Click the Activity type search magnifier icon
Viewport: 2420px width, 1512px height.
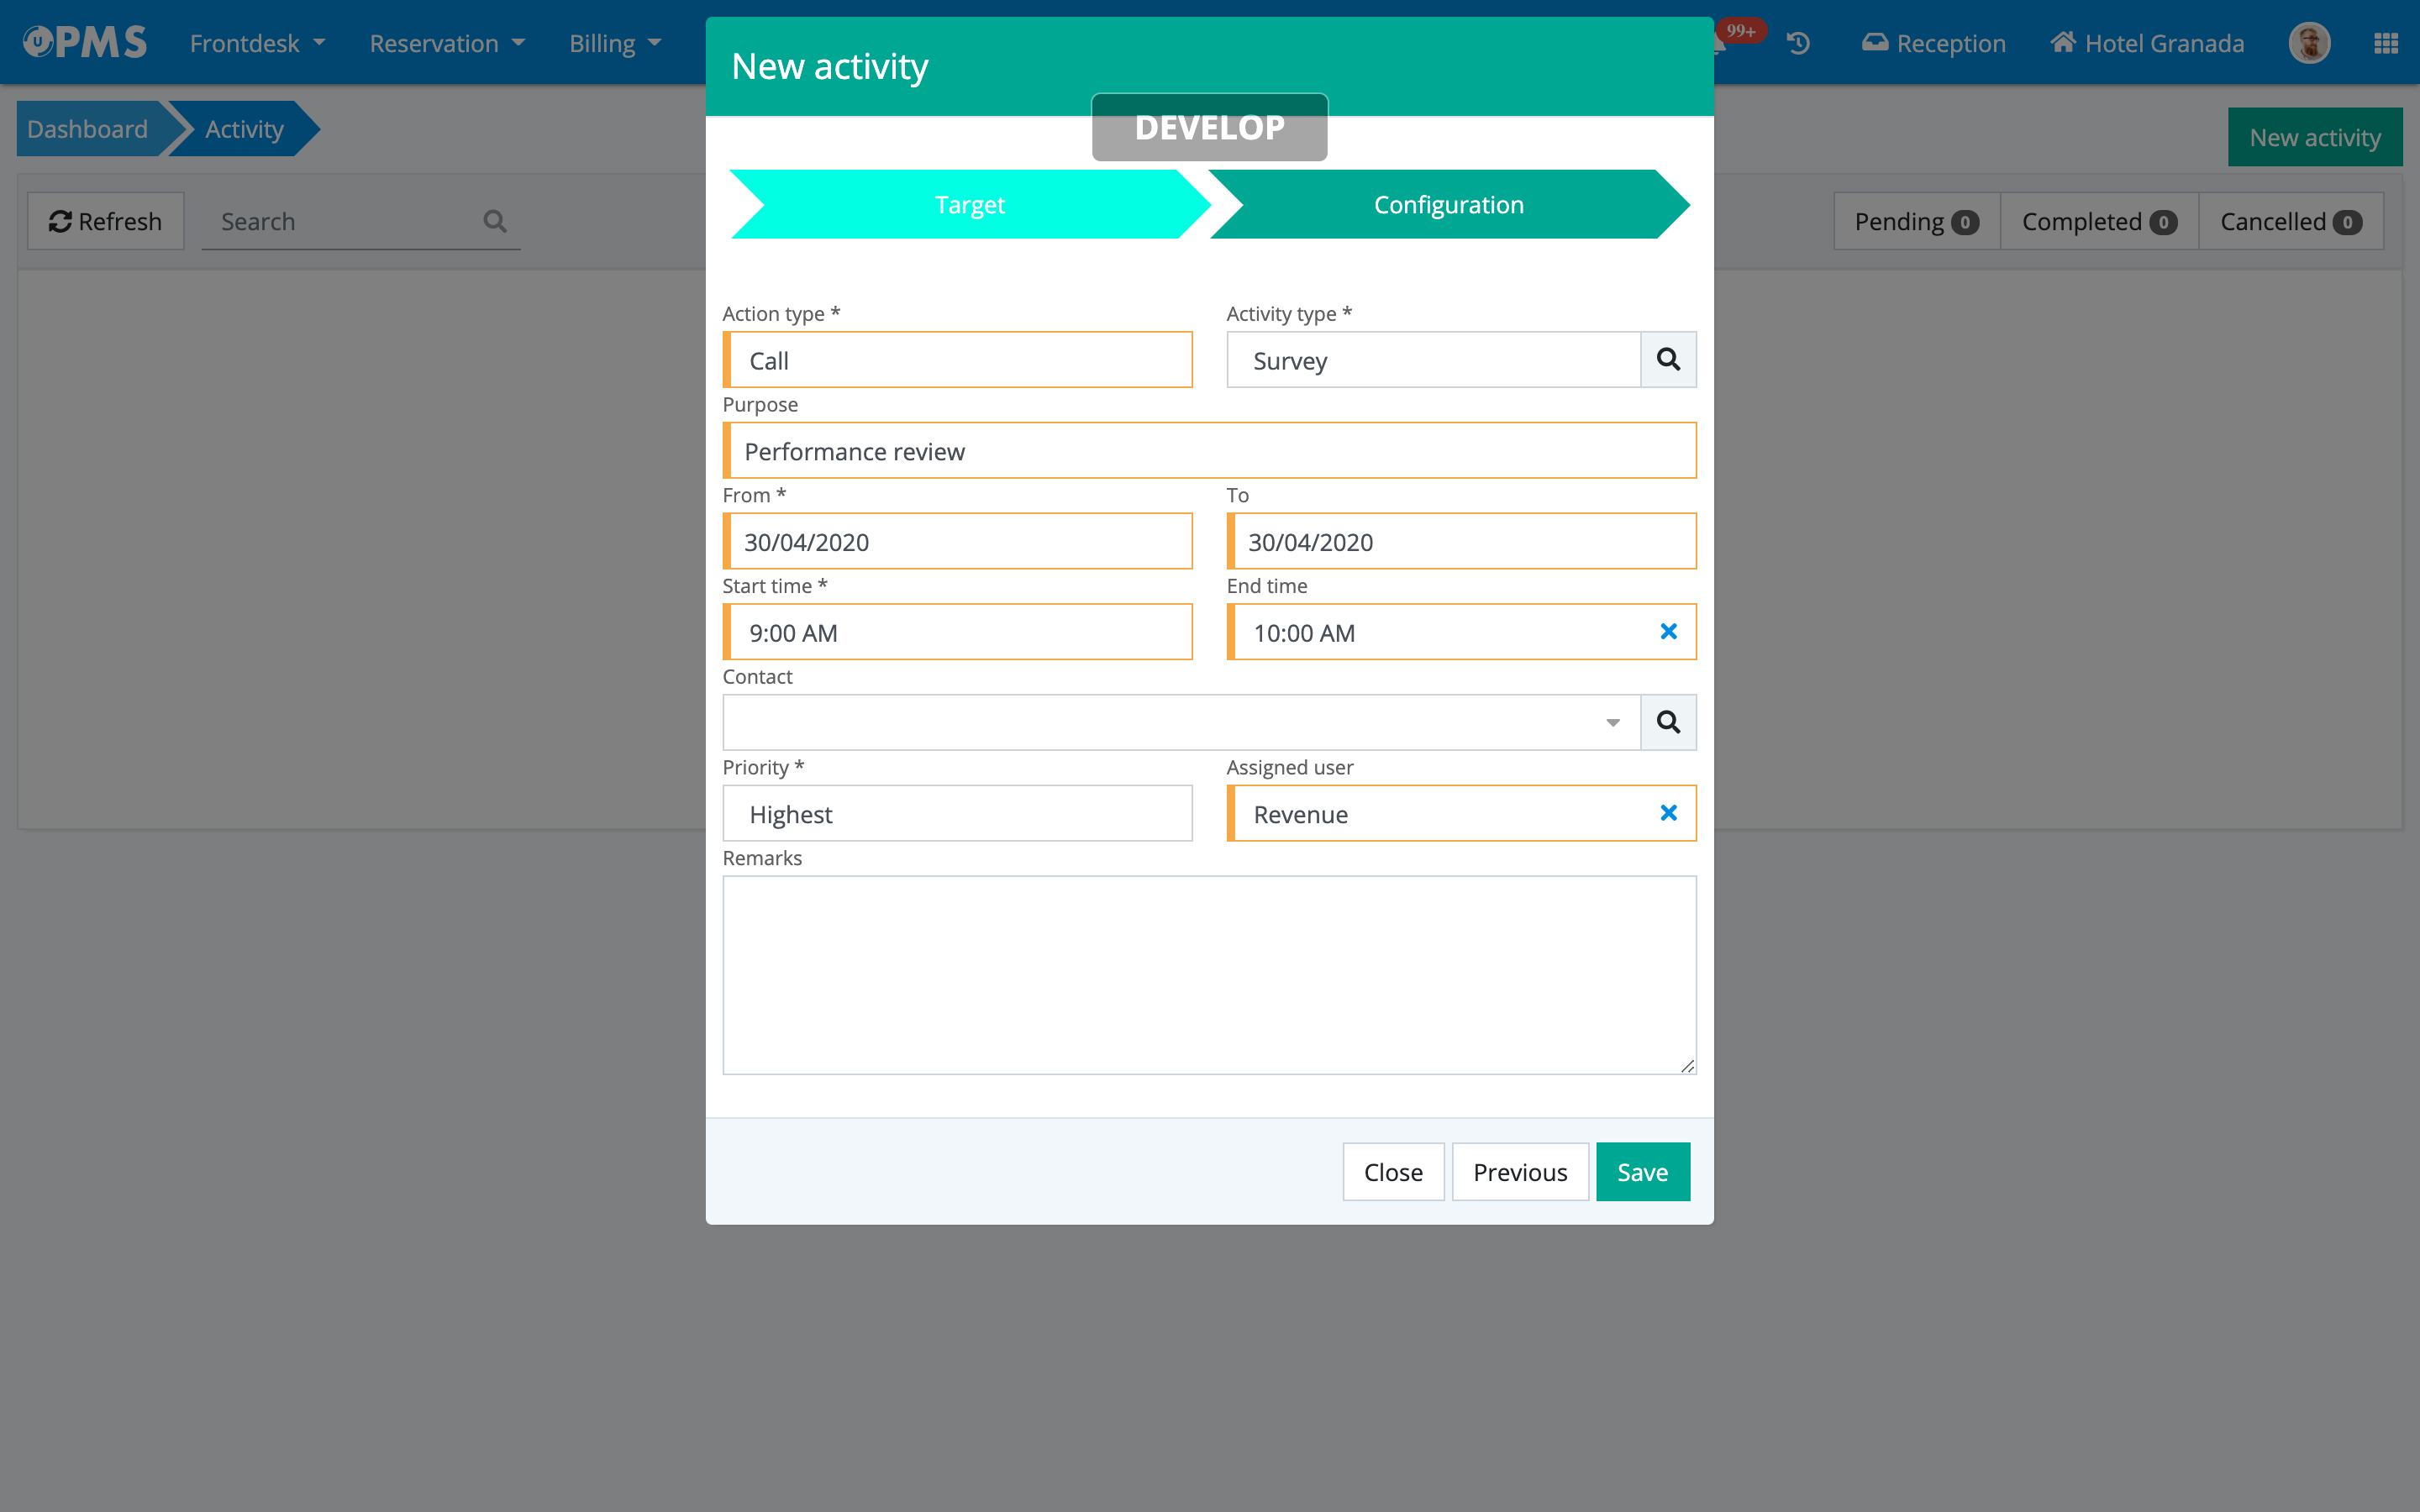pos(1668,360)
